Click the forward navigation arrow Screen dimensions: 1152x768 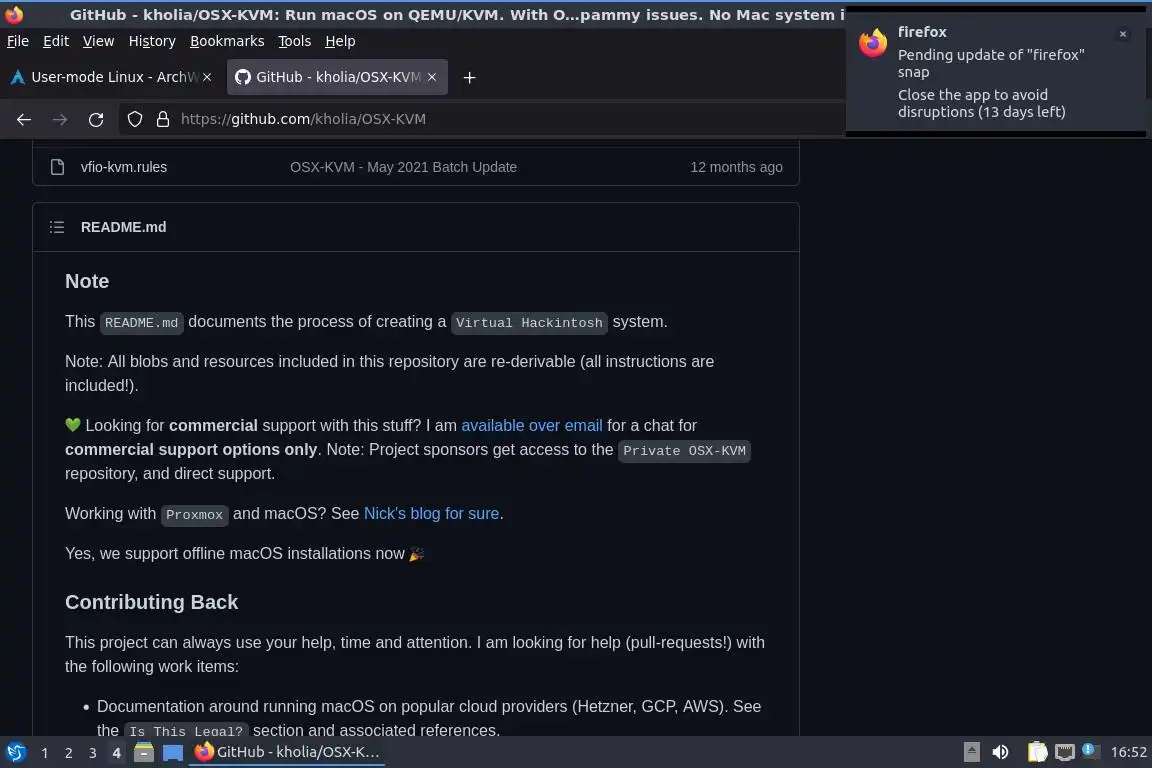coord(60,119)
